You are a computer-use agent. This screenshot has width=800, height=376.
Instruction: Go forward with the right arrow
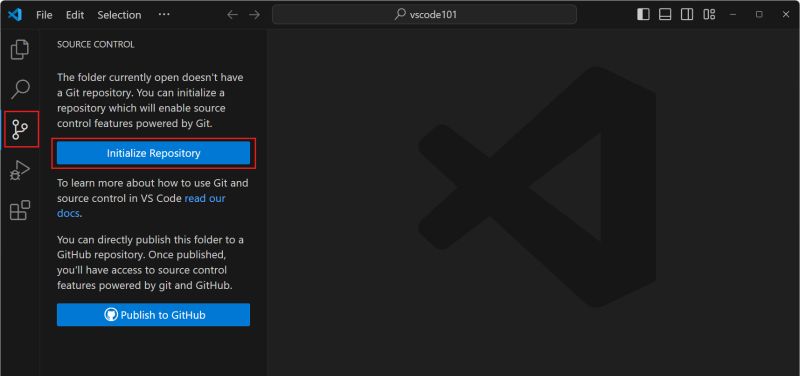[254, 15]
